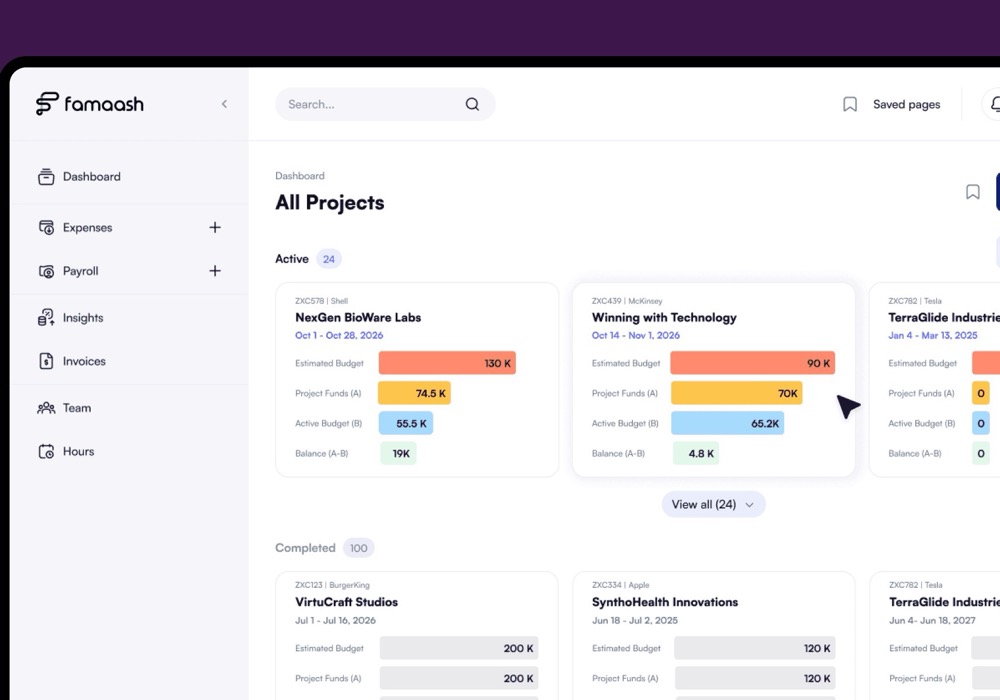Click NexGen 19K Balance value
Image resolution: width=1000 pixels, height=700 pixels.
point(399,453)
